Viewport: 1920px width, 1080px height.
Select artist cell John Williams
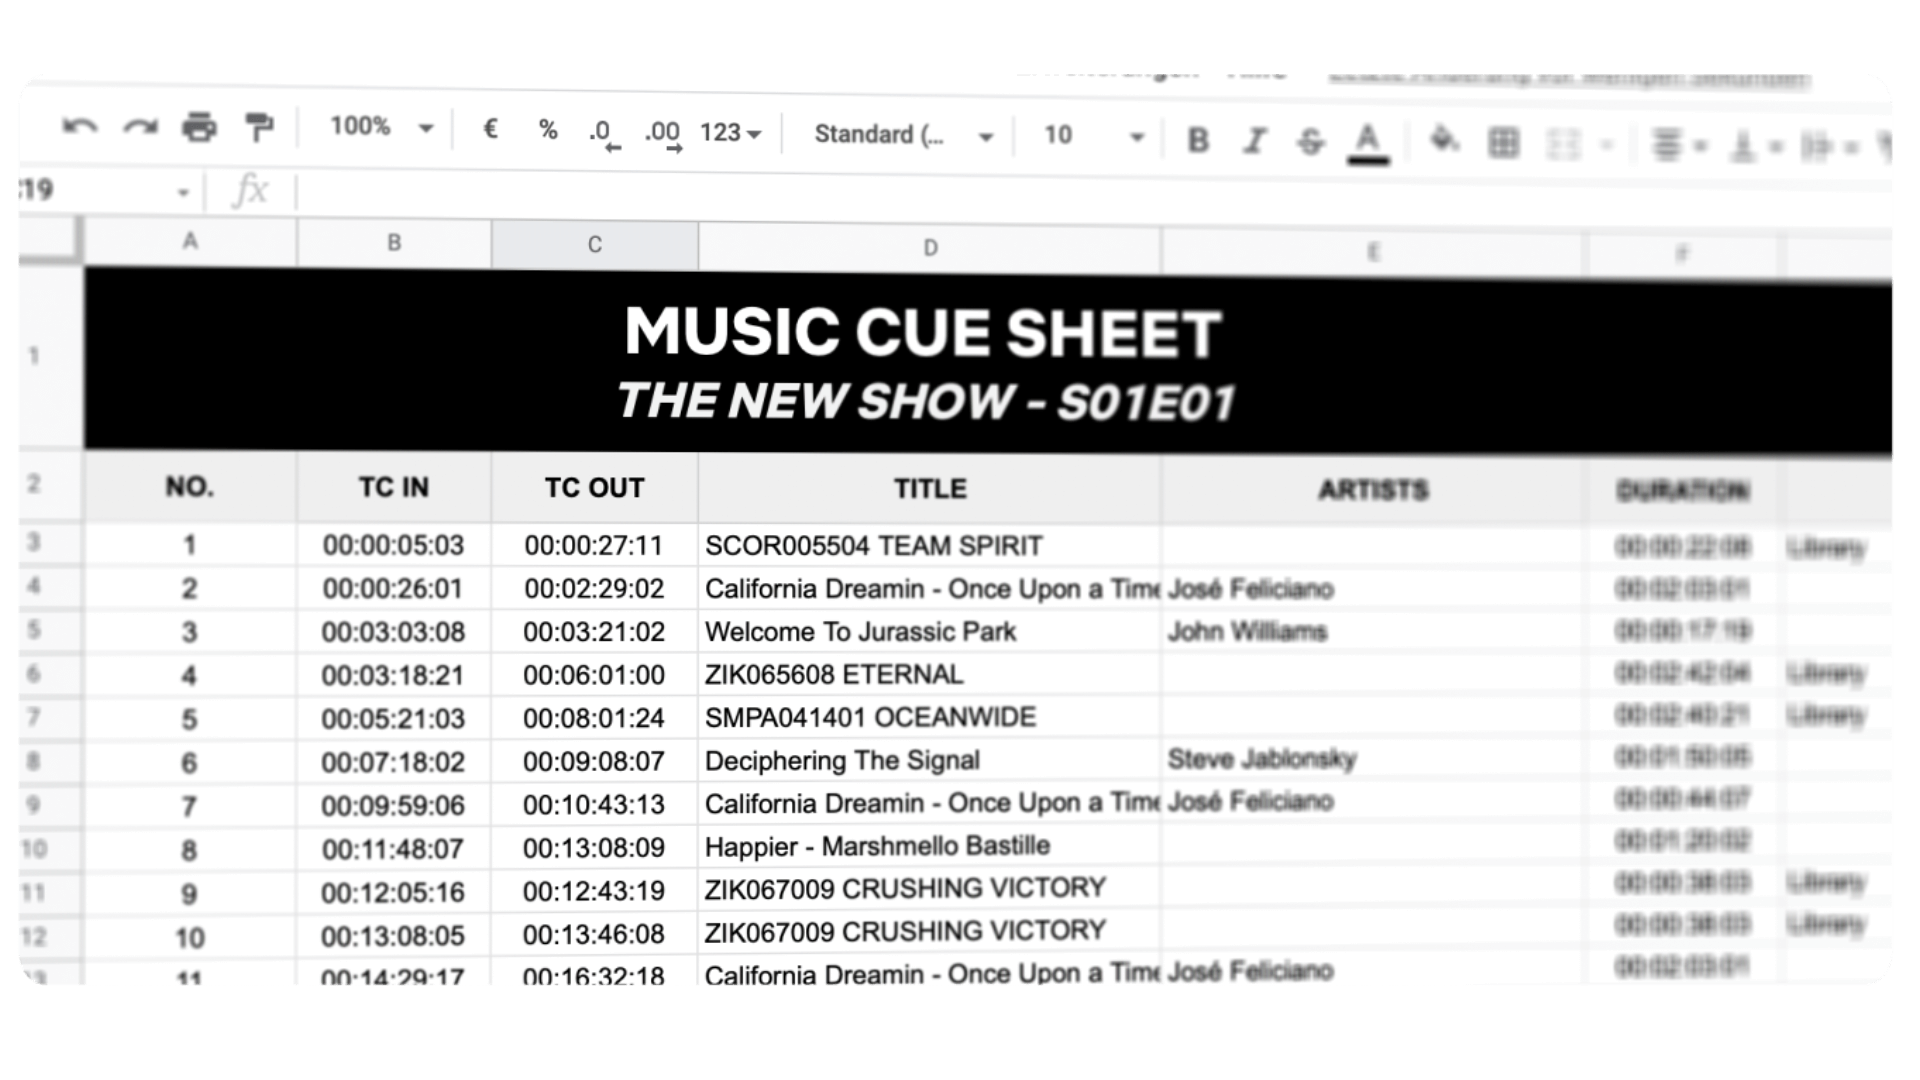point(1373,632)
